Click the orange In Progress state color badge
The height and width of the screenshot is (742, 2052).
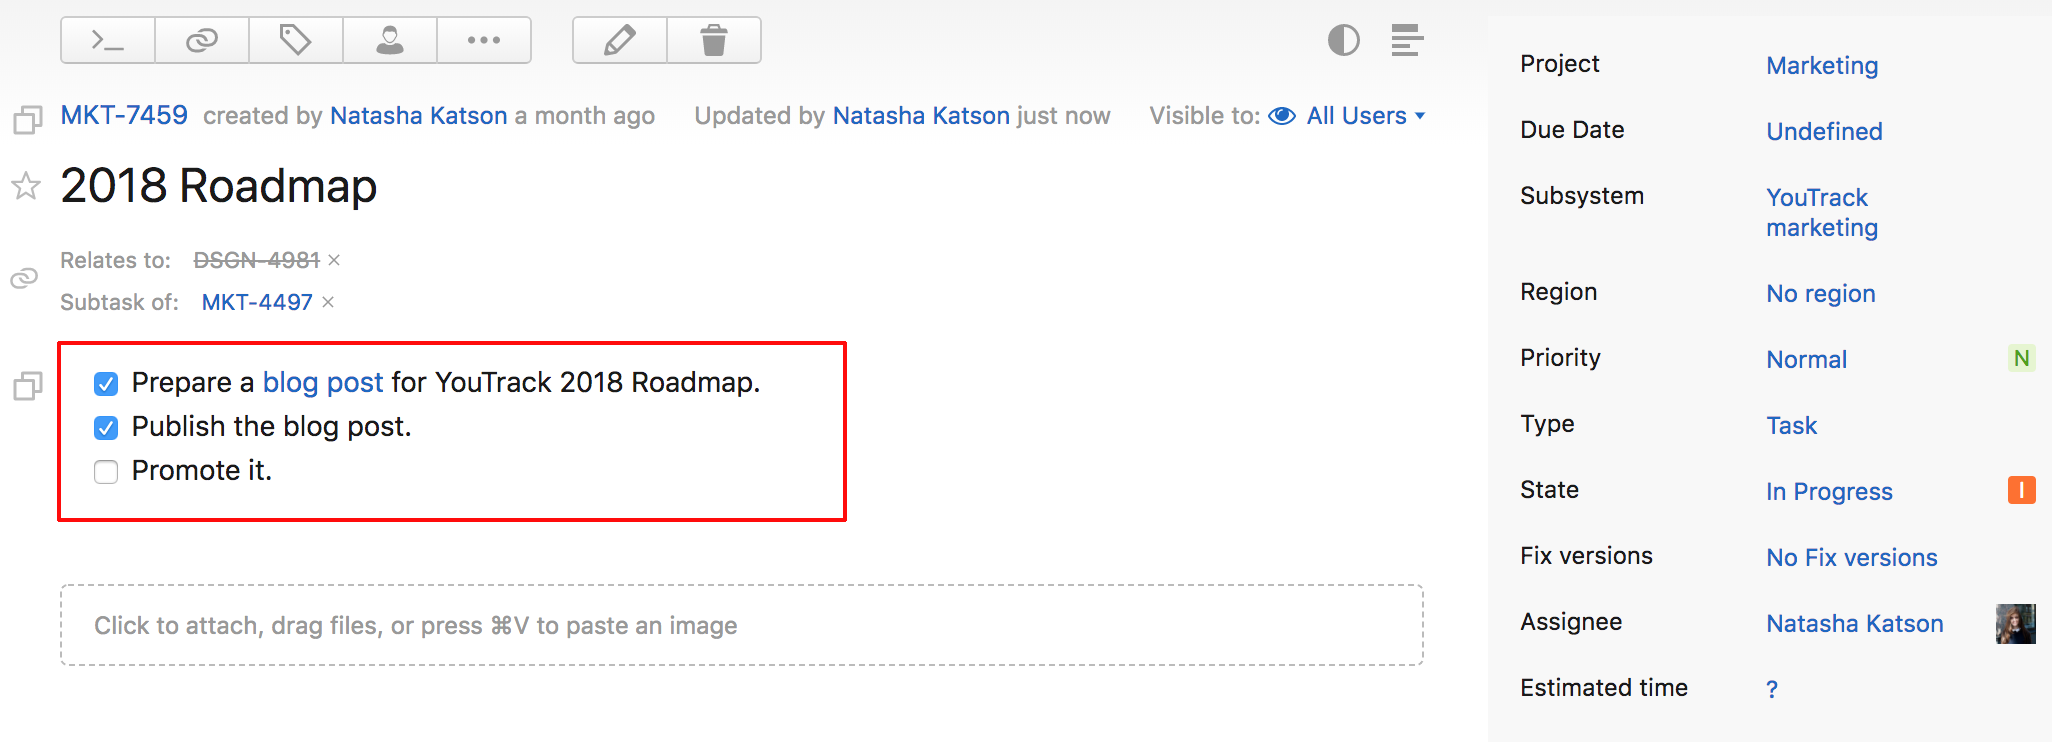click(x=2021, y=490)
